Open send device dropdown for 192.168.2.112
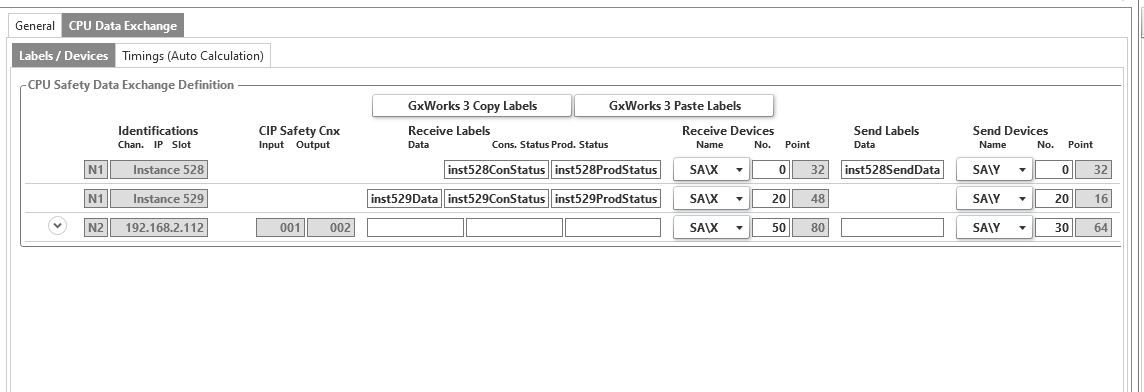The image size is (1144, 392). pos(994,228)
